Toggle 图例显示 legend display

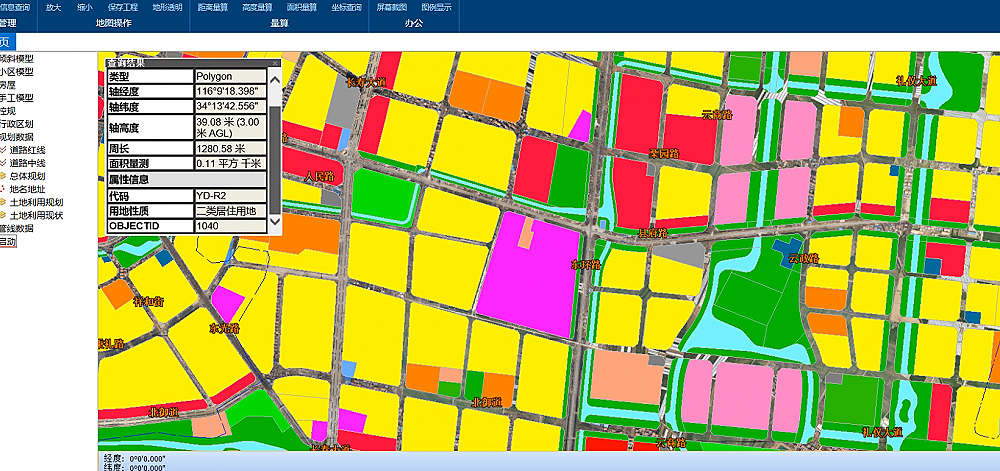[436, 7]
